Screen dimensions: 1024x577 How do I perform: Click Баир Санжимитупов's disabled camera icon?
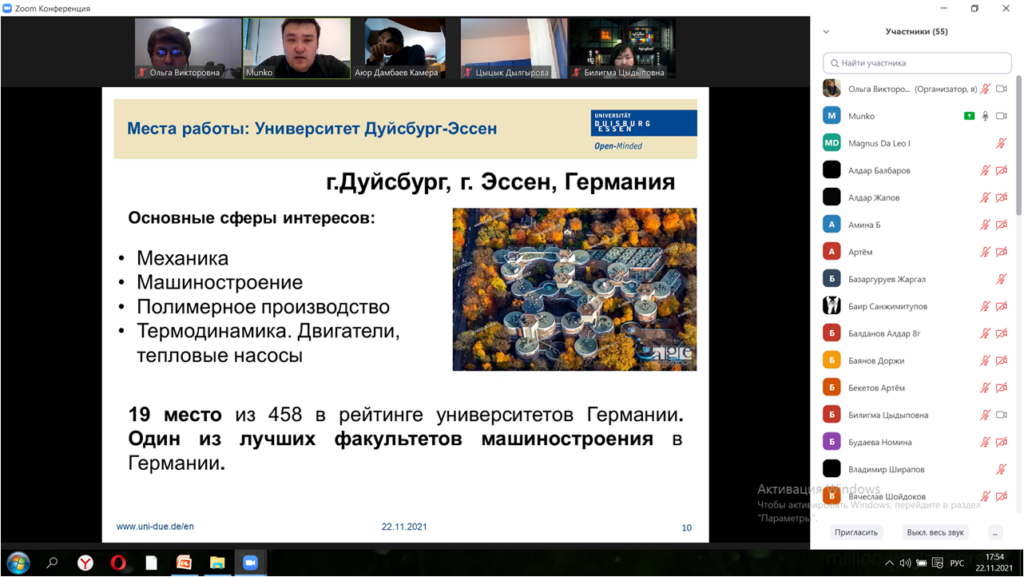click(1001, 306)
